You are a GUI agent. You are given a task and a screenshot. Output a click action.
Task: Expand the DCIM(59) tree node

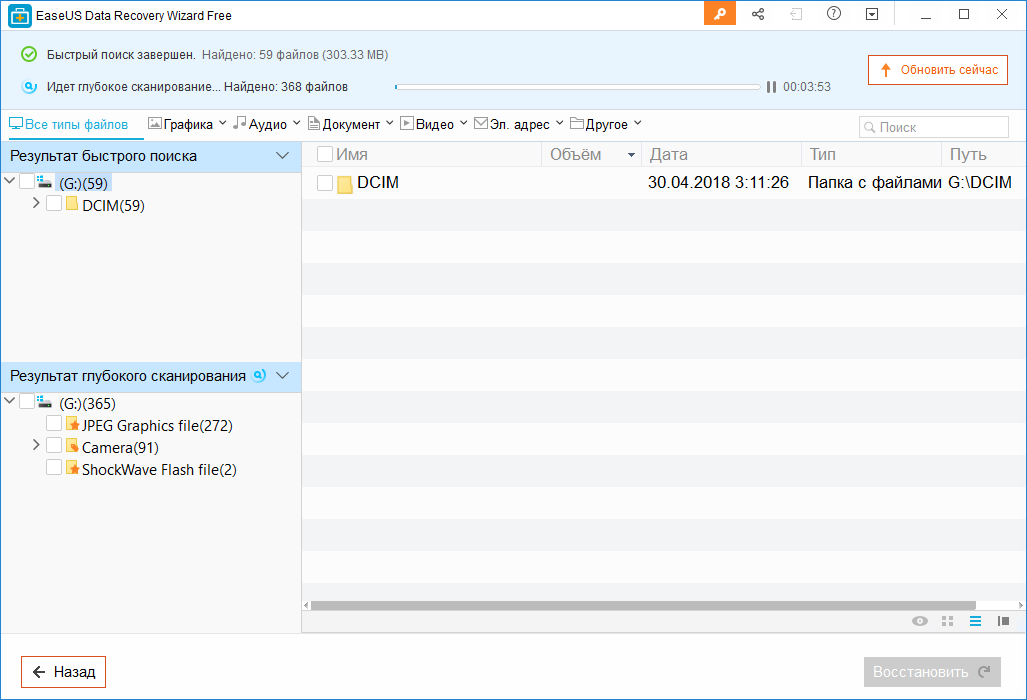[36, 203]
